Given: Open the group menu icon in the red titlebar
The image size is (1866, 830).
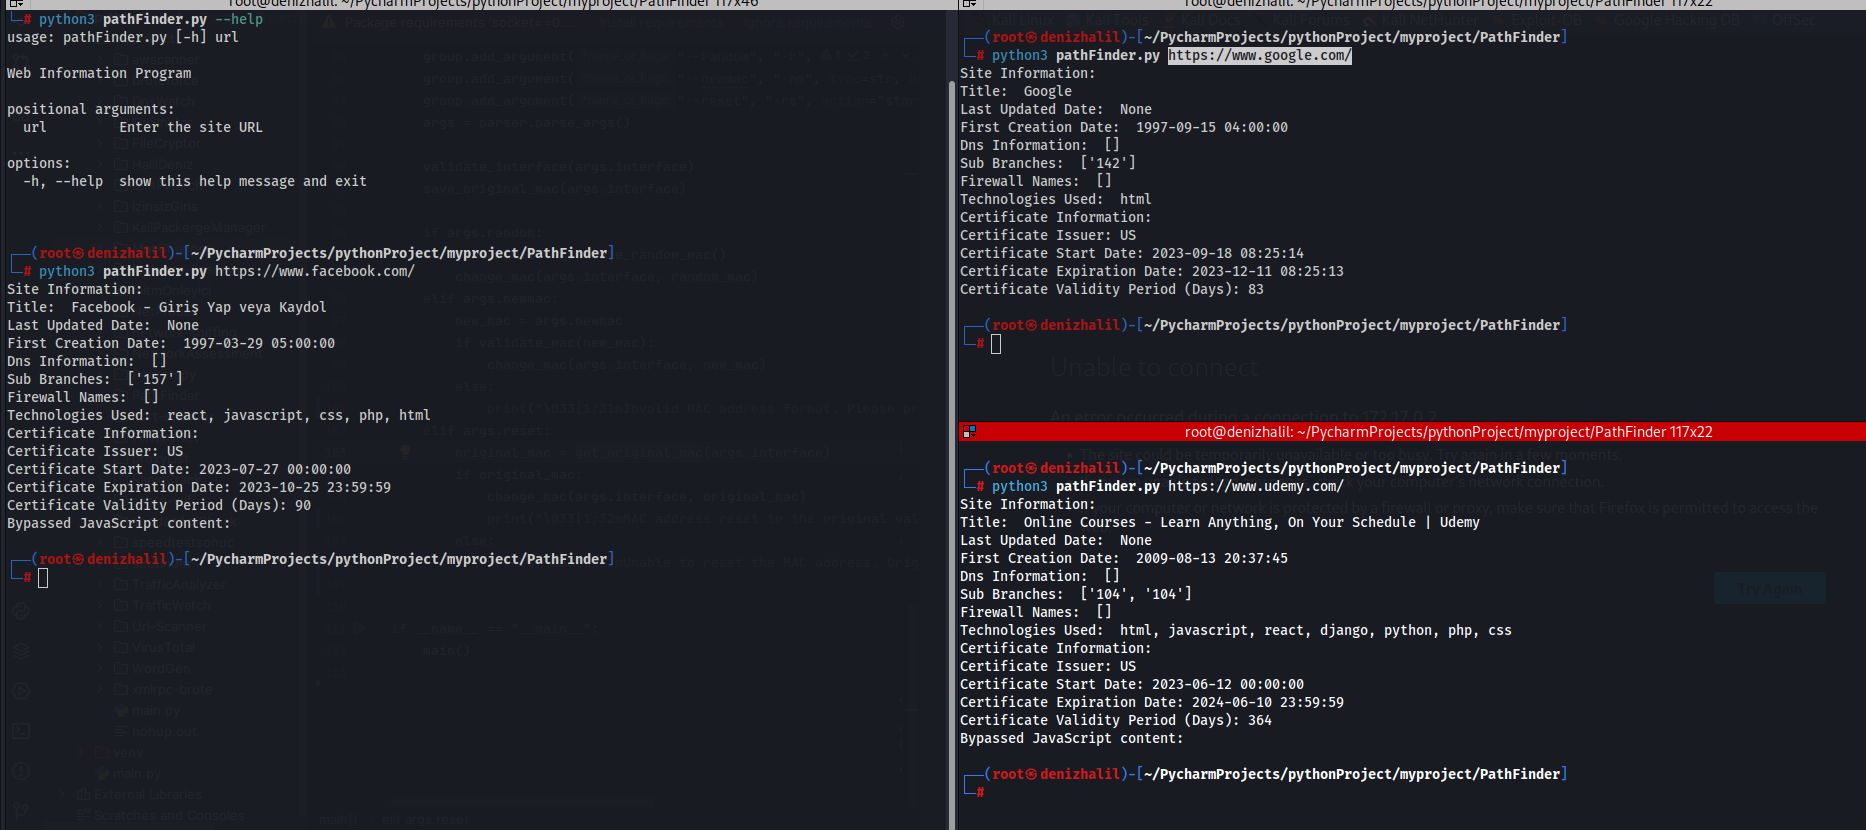Looking at the screenshot, I should pyautogui.click(x=968, y=432).
